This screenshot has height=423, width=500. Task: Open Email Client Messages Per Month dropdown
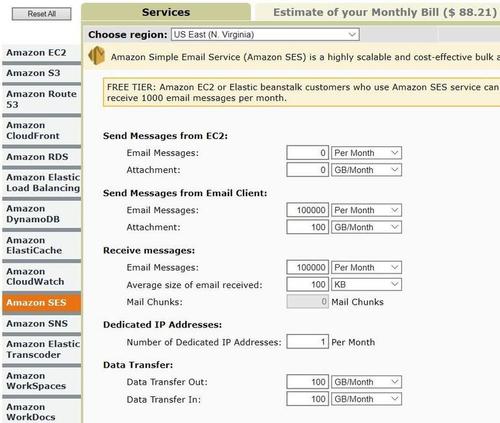(x=366, y=210)
